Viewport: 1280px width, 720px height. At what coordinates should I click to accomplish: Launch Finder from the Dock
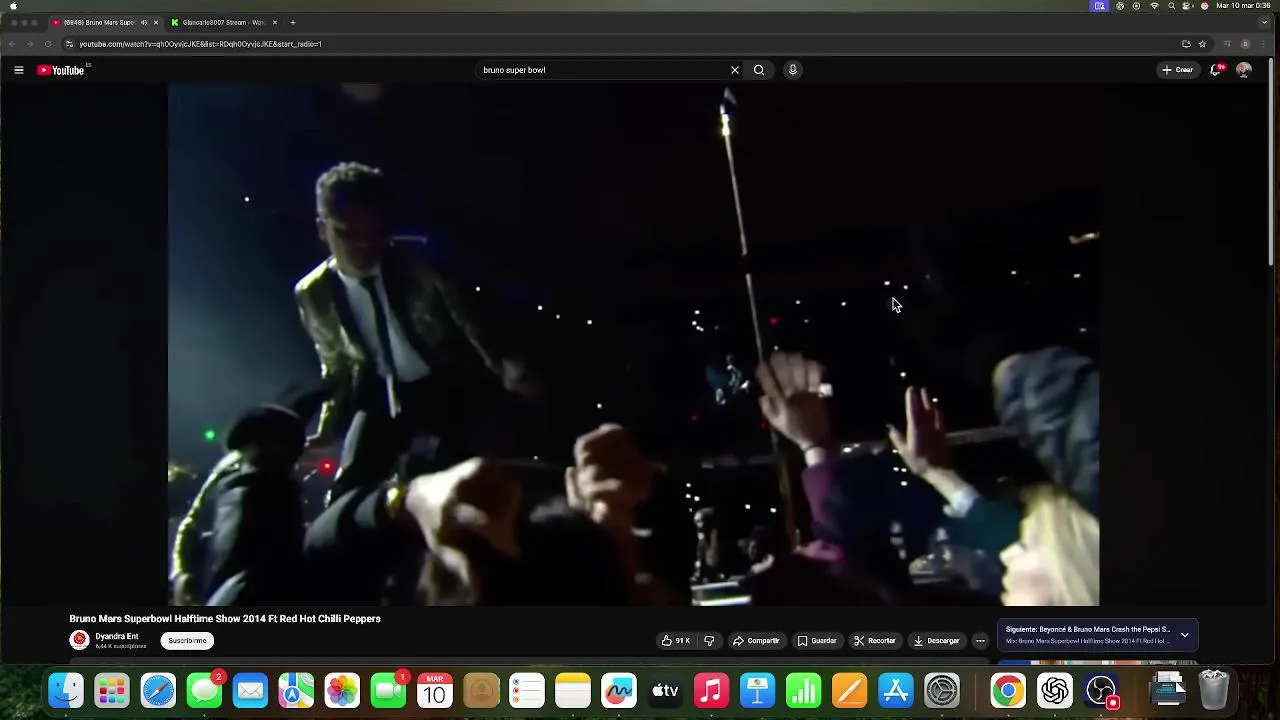[66, 690]
